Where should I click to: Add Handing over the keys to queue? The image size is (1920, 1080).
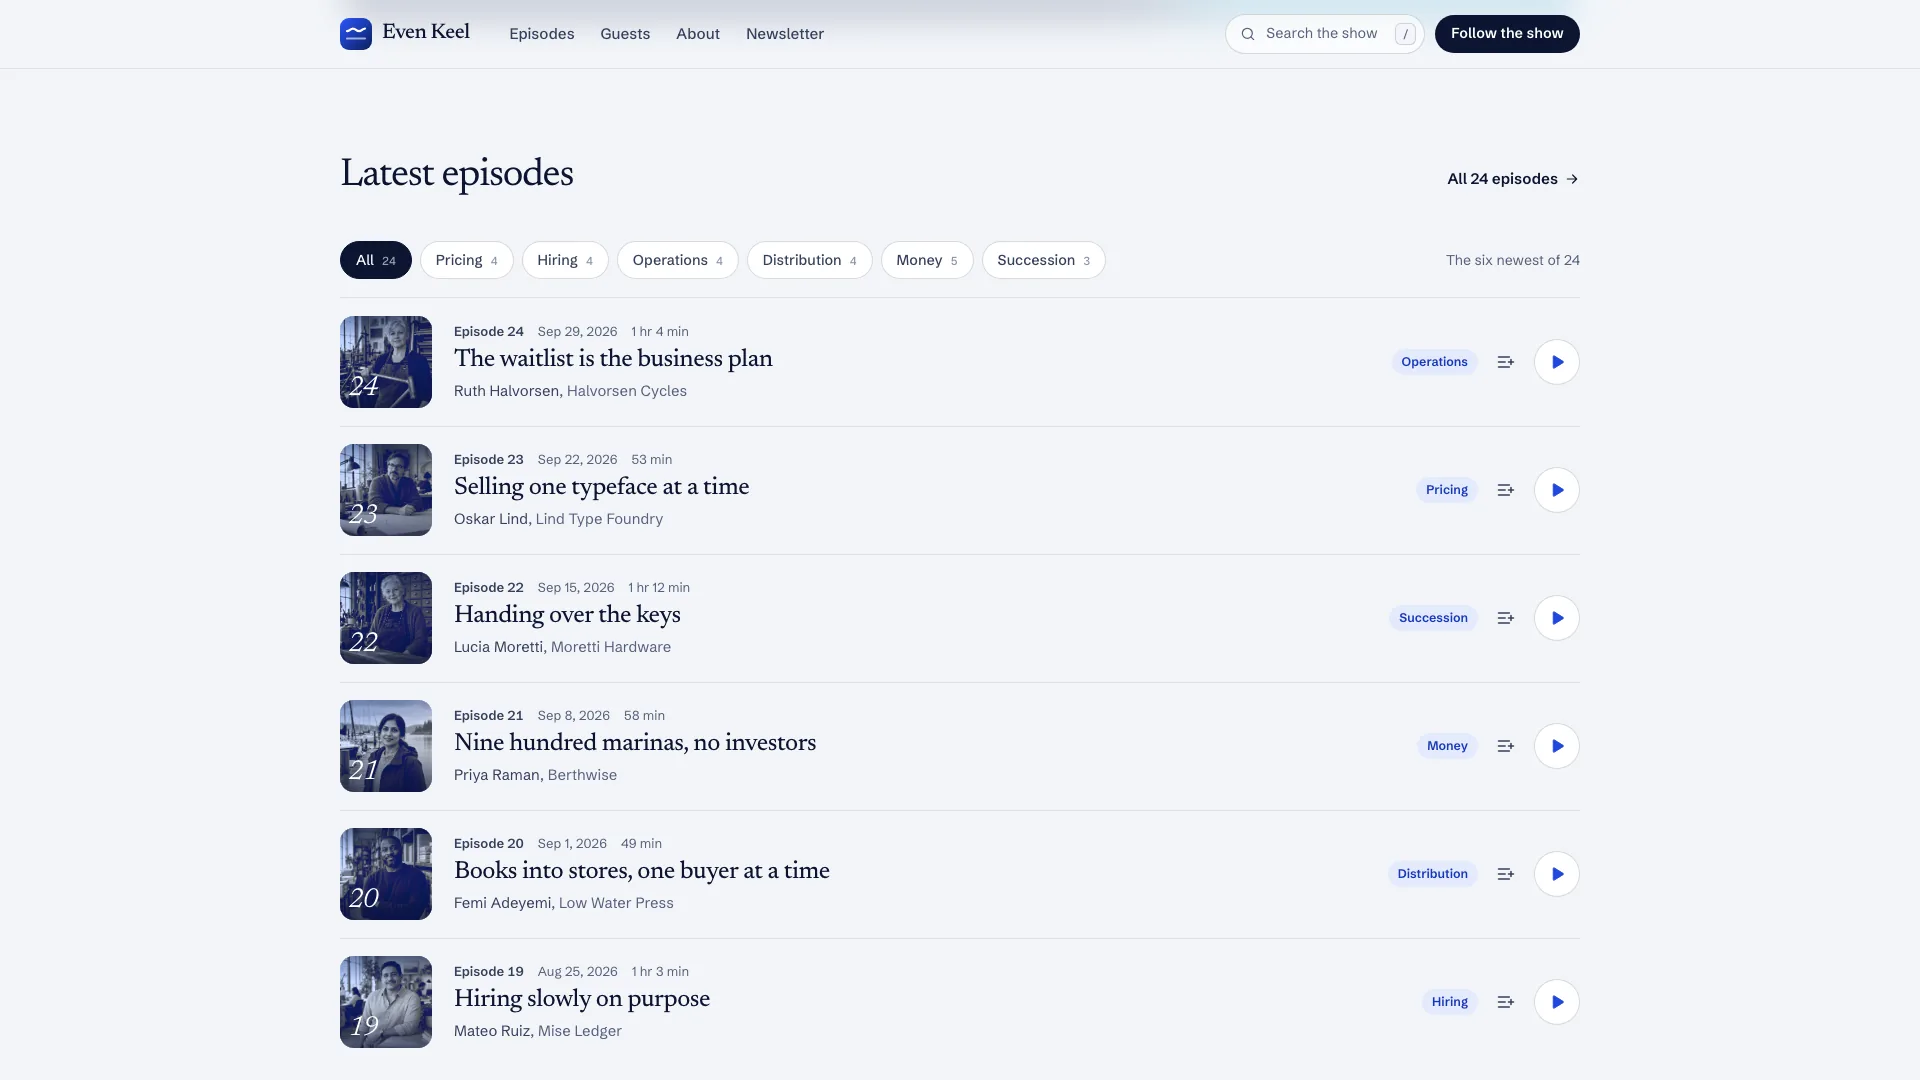[x=1505, y=618]
